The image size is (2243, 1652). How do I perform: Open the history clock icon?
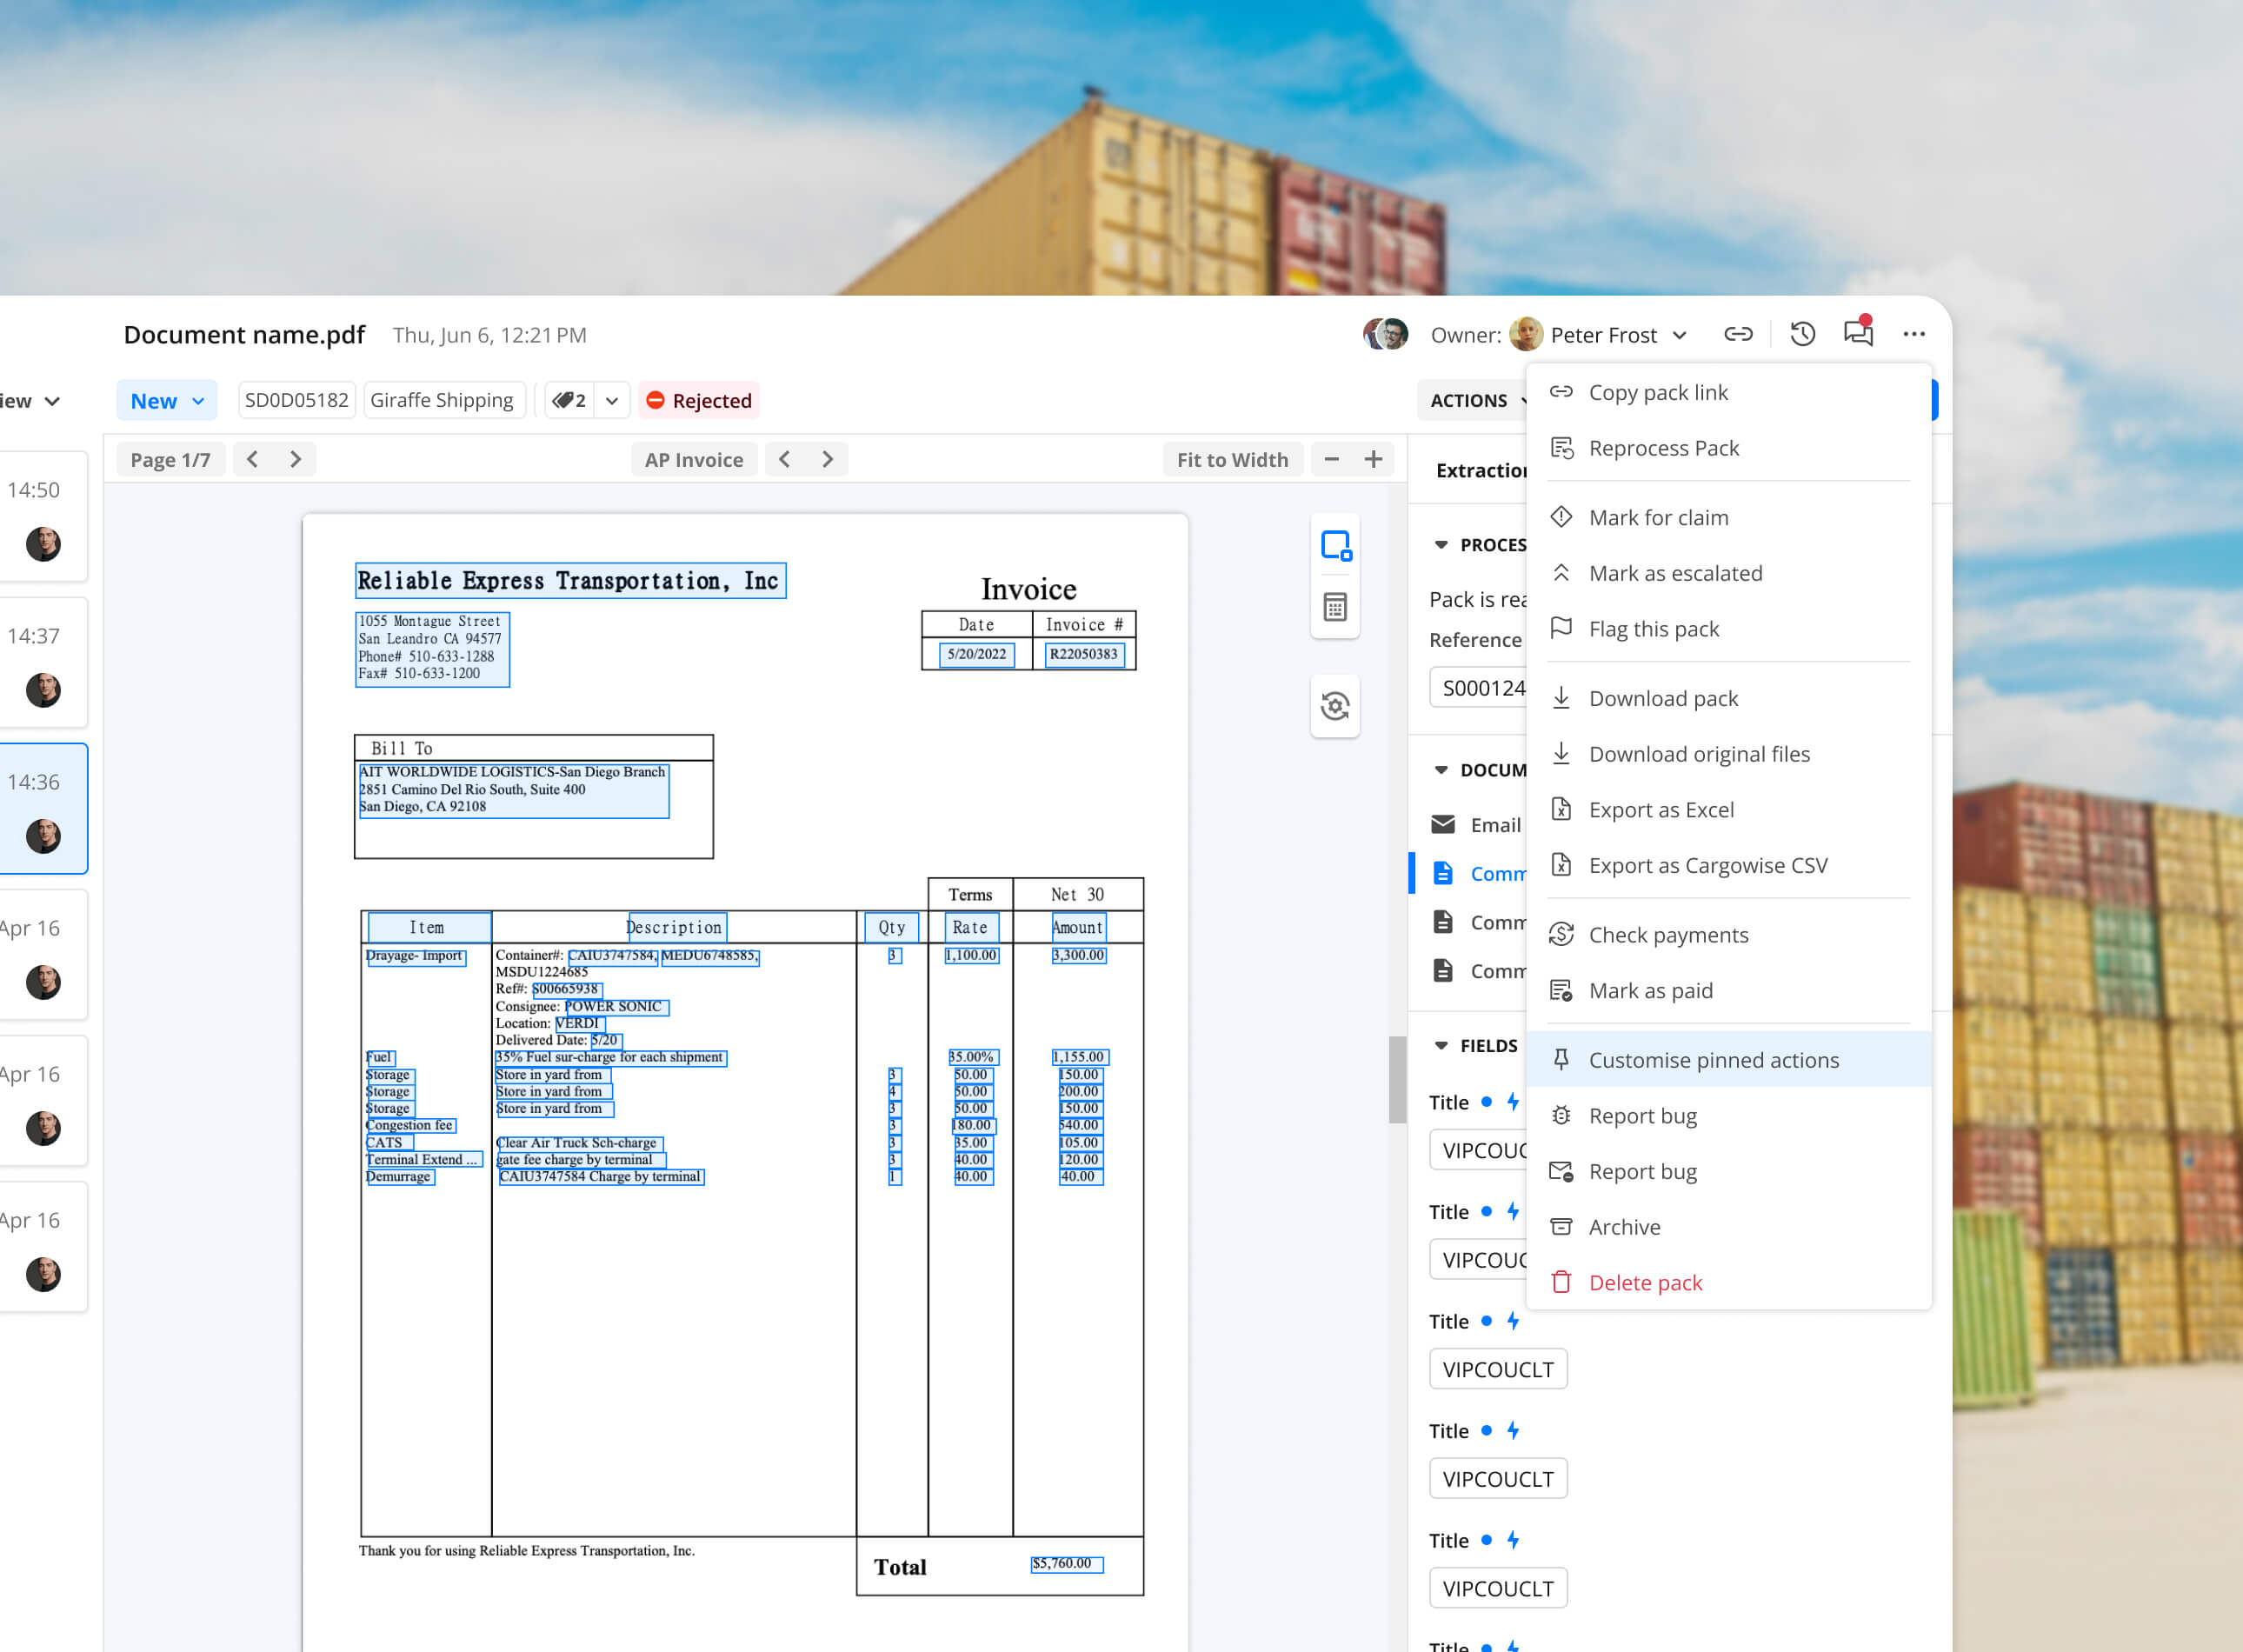(x=1802, y=334)
